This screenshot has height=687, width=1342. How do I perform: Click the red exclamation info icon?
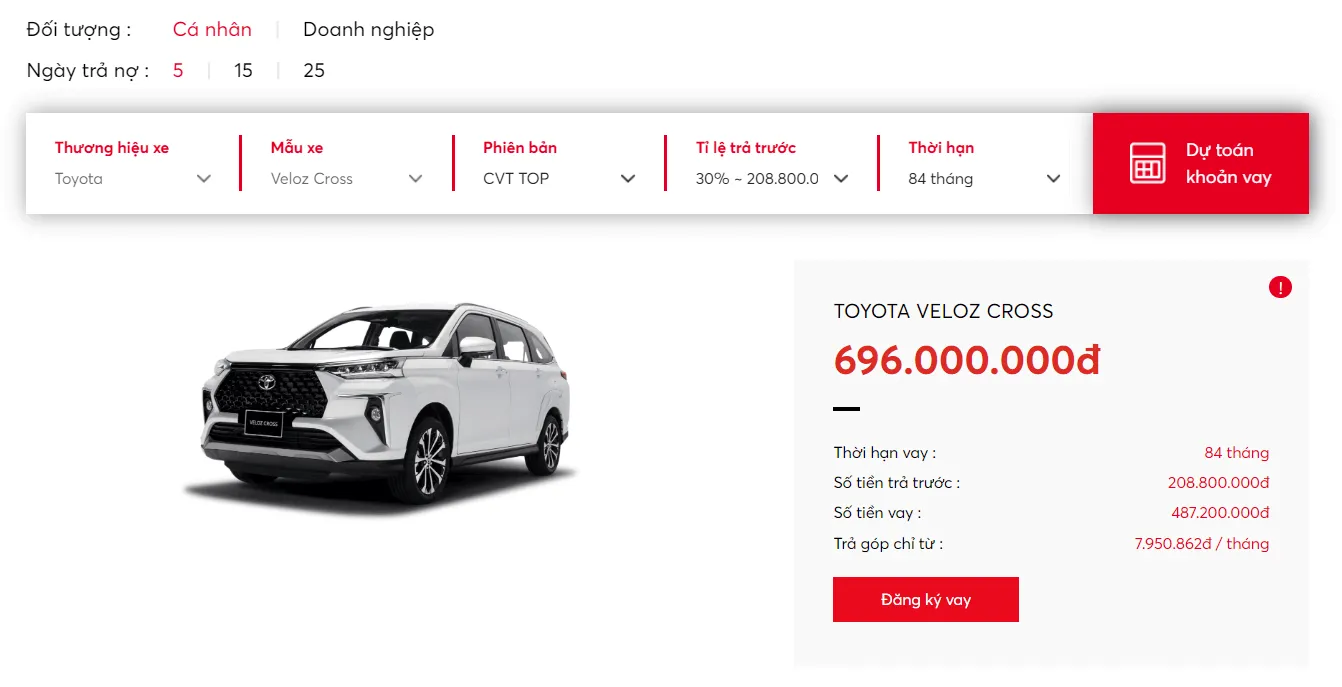pos(1280,288)
